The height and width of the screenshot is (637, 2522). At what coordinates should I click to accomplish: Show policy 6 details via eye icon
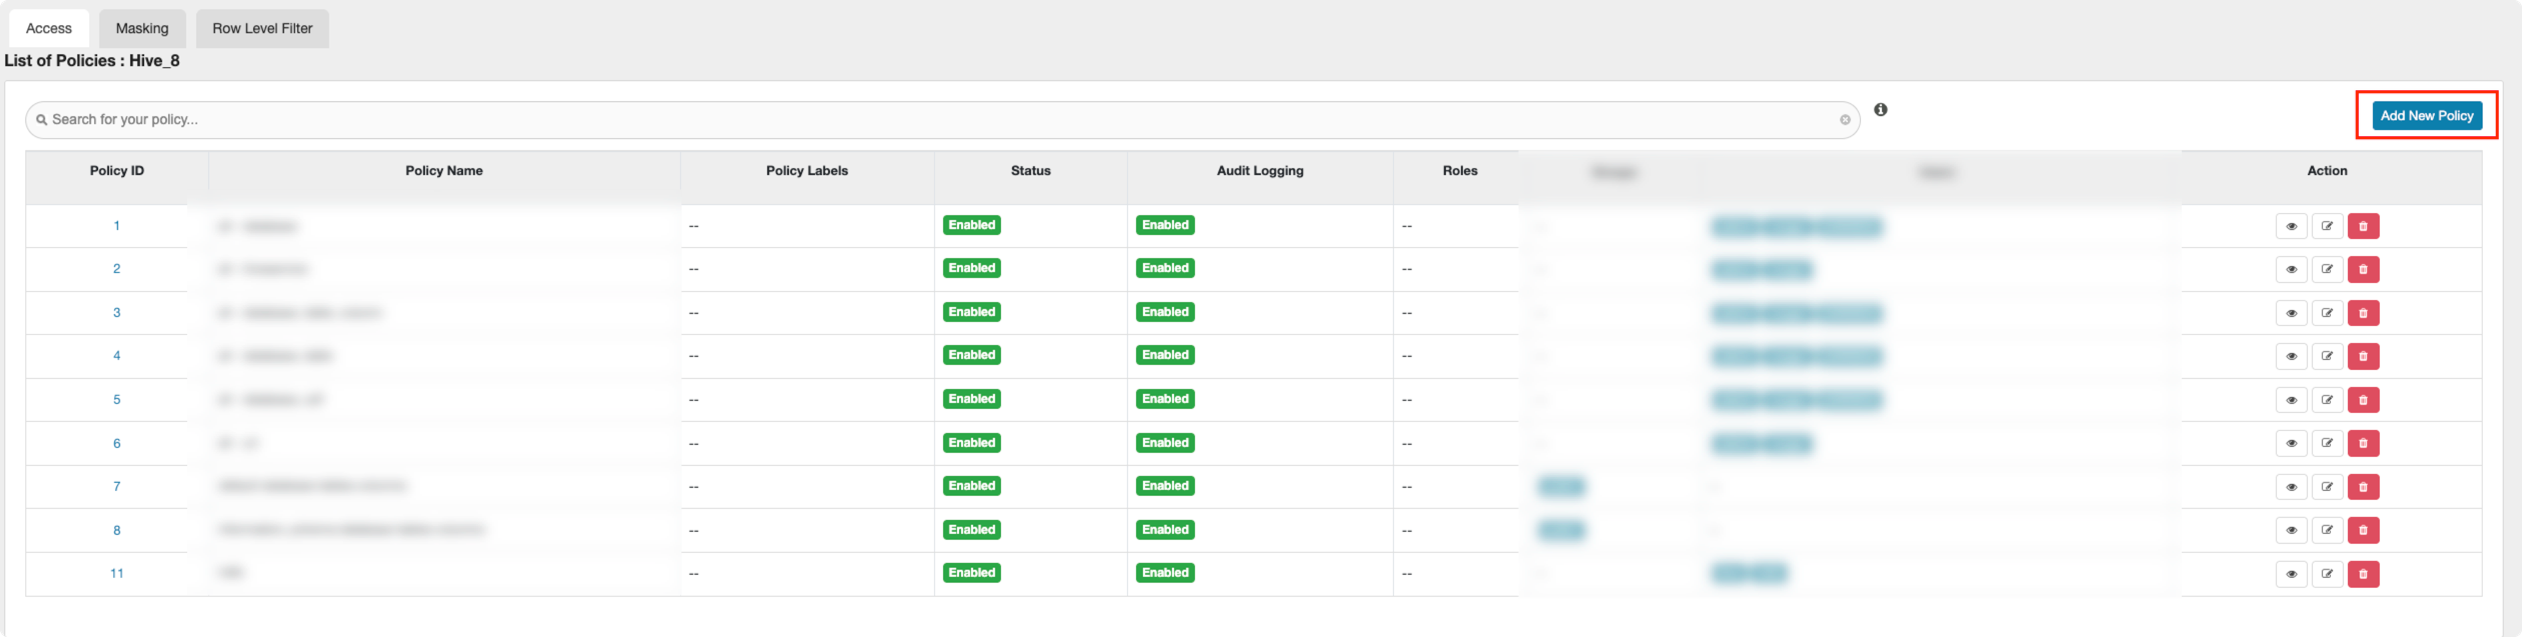click(2290, 443)
